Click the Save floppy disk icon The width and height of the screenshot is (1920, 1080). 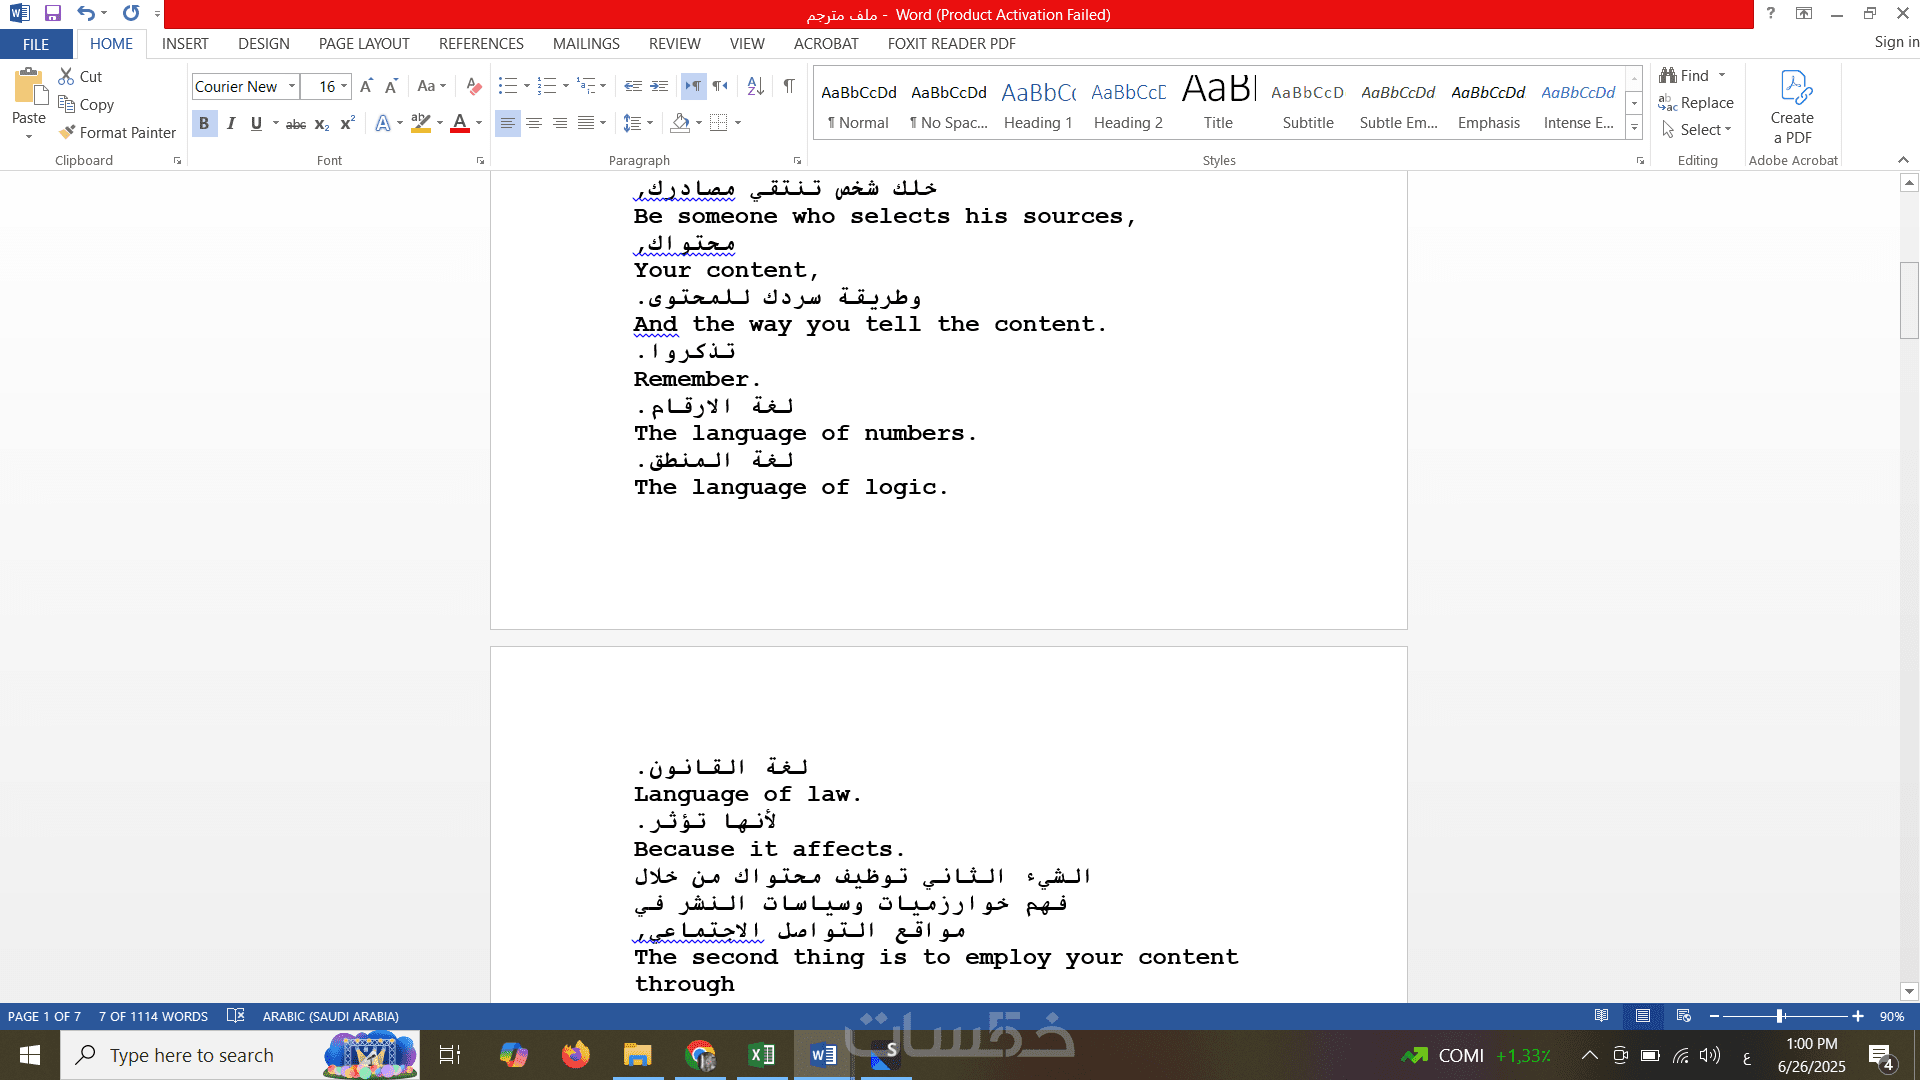point(53,13)
